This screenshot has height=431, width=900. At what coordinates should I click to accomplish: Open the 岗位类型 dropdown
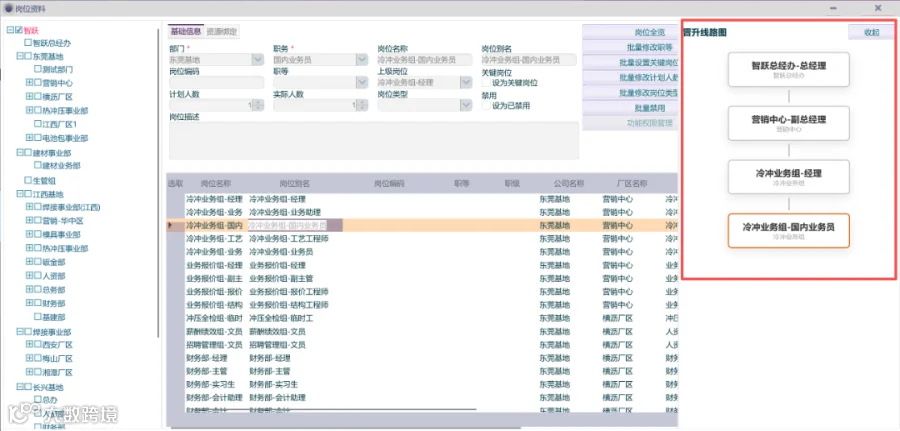pyautogui.click(x=465, y=105)
